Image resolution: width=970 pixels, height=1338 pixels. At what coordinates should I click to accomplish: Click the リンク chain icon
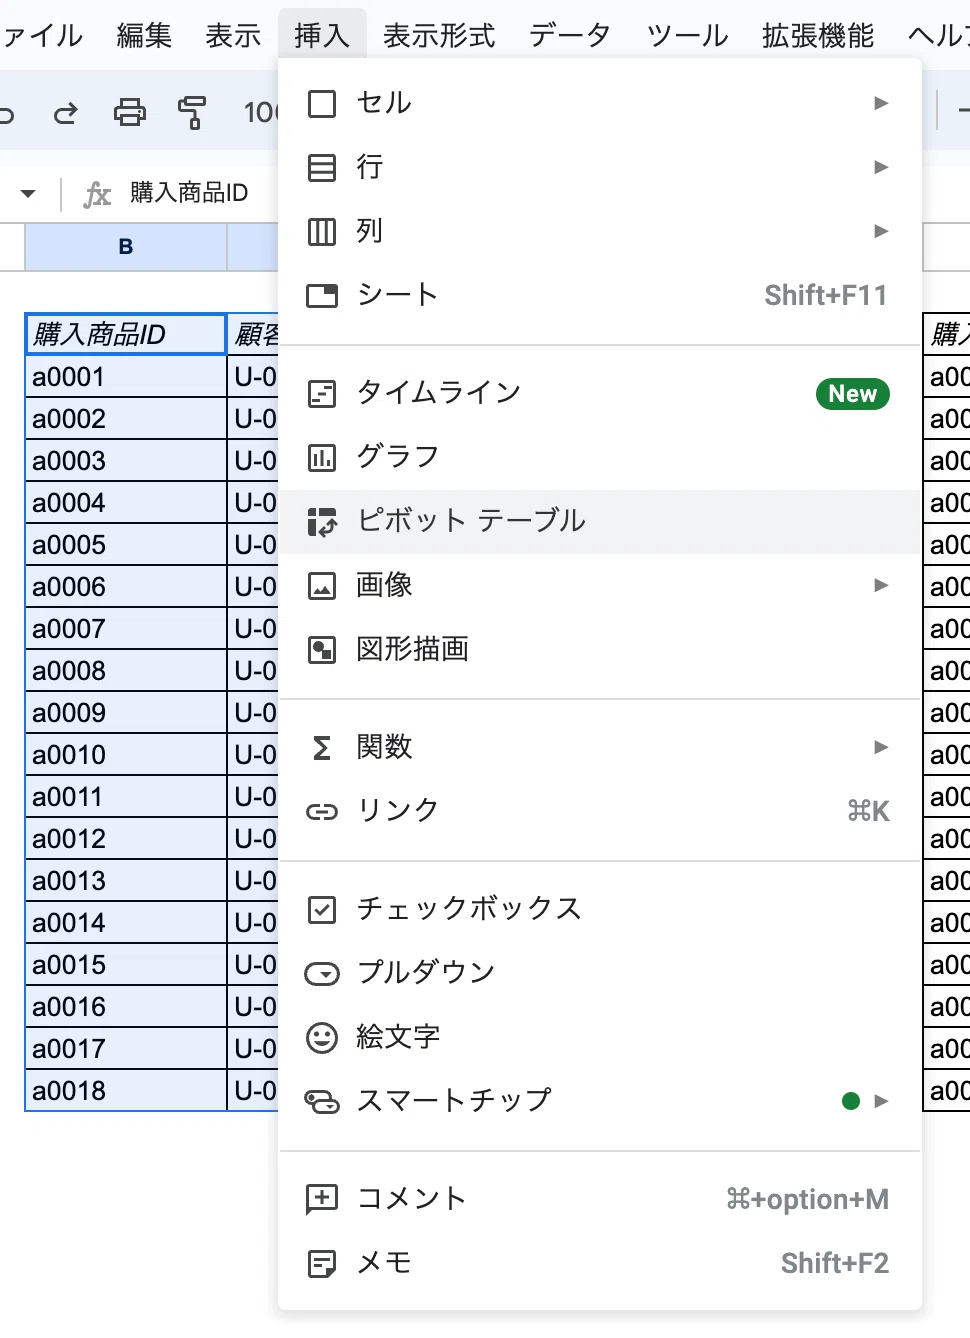pyautogui.click(x=322, y=811)
